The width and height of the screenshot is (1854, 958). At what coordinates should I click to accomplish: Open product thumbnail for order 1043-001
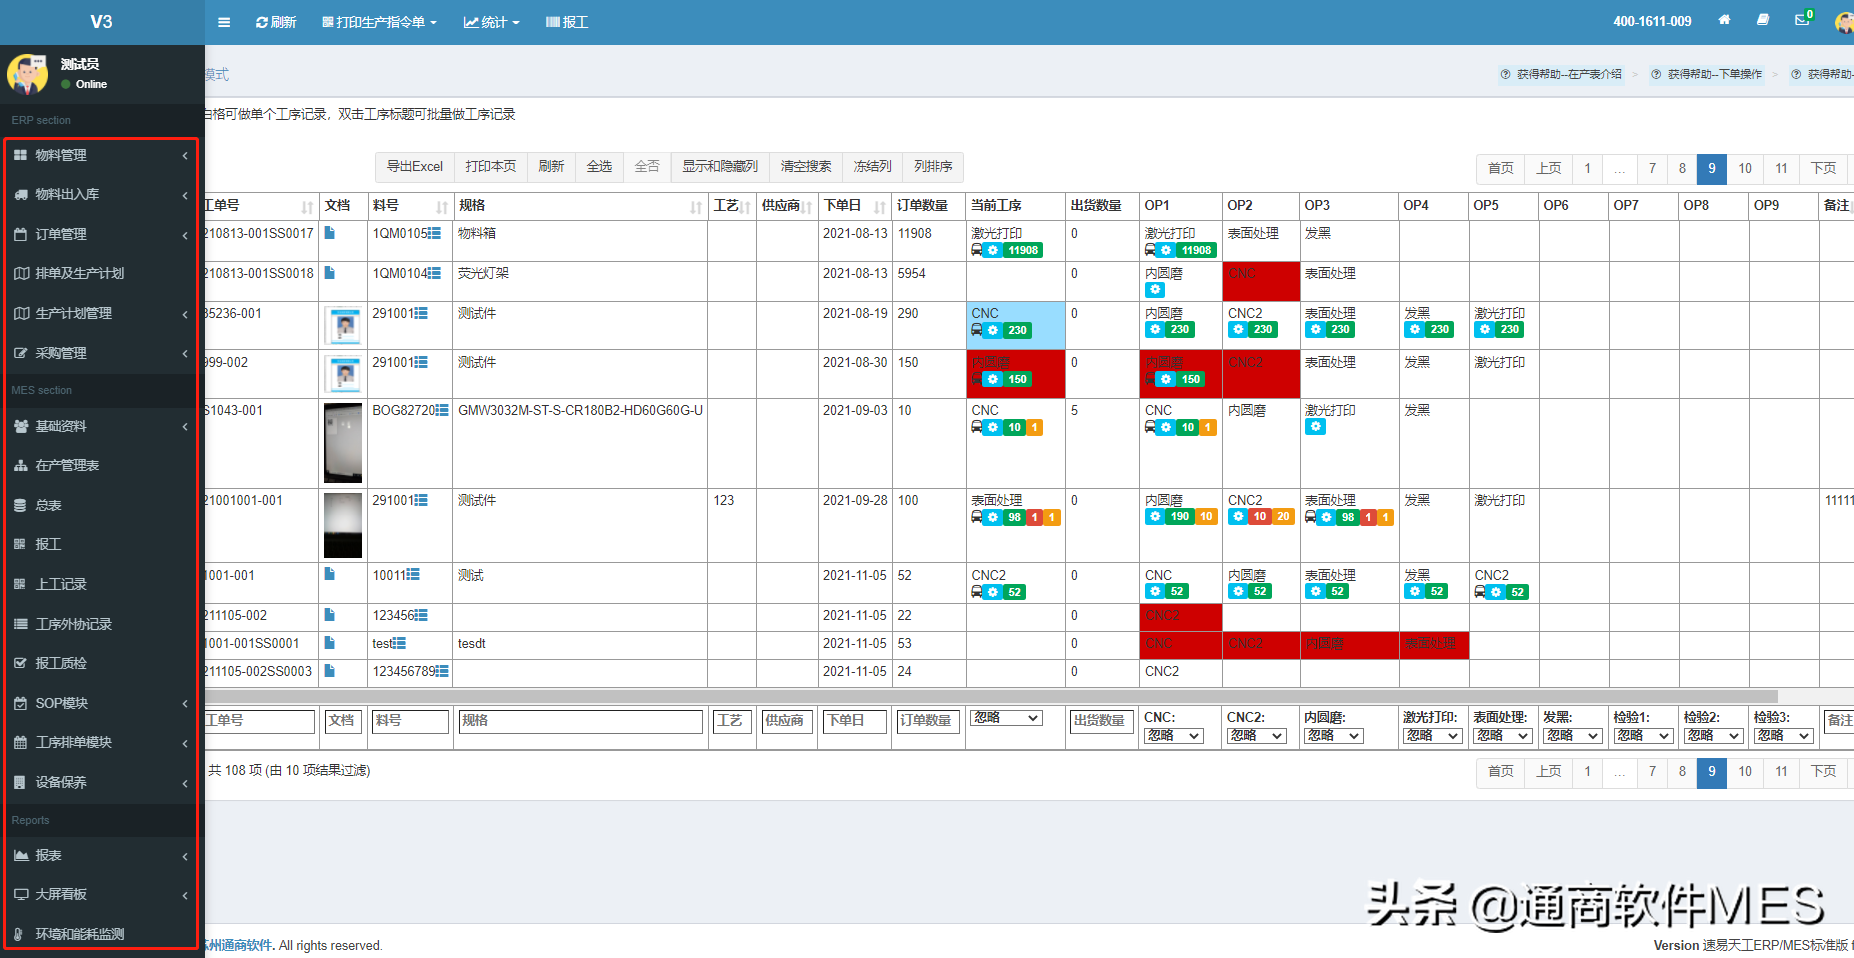[x=343, y=443]
